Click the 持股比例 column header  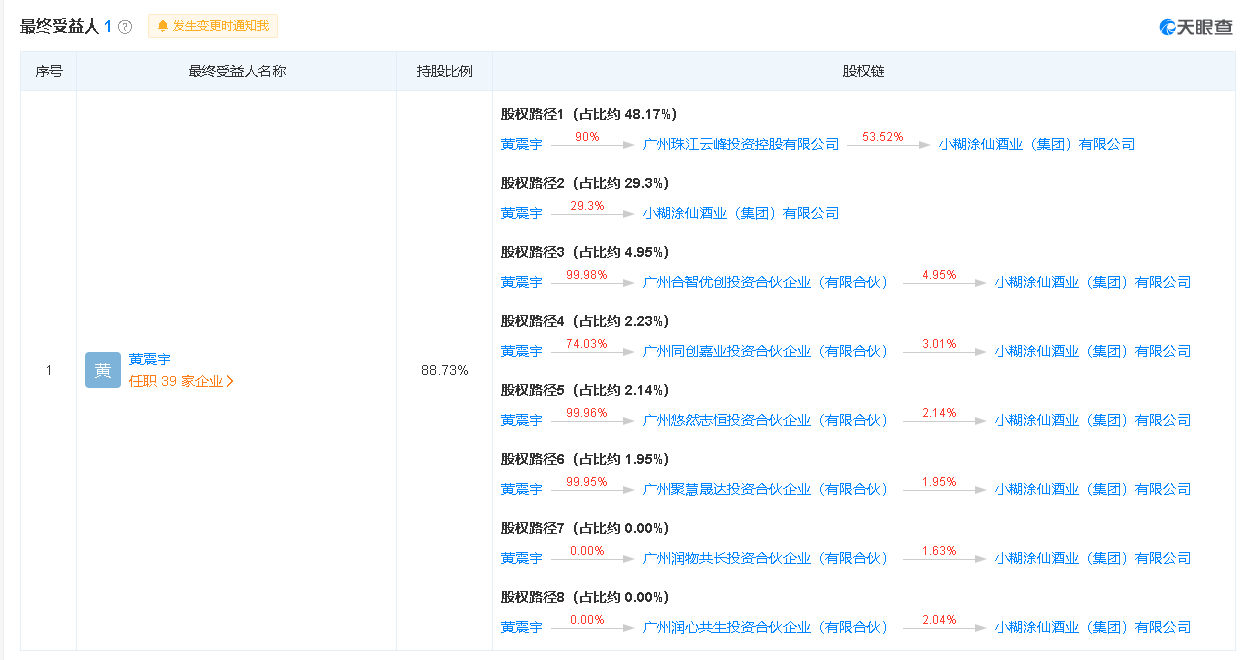tap(445, 72)
